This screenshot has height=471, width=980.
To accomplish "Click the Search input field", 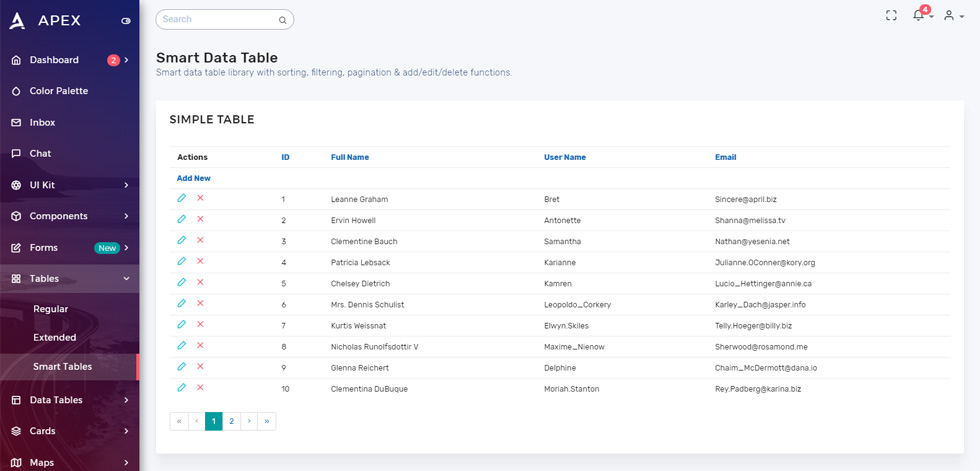I will [x=224, y=19].
